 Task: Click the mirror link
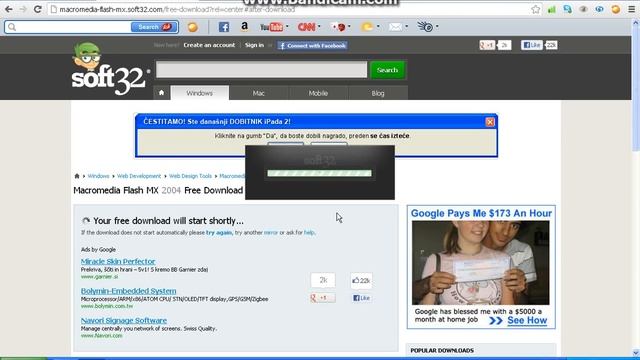pyautogui.click(x=271, y=233)
